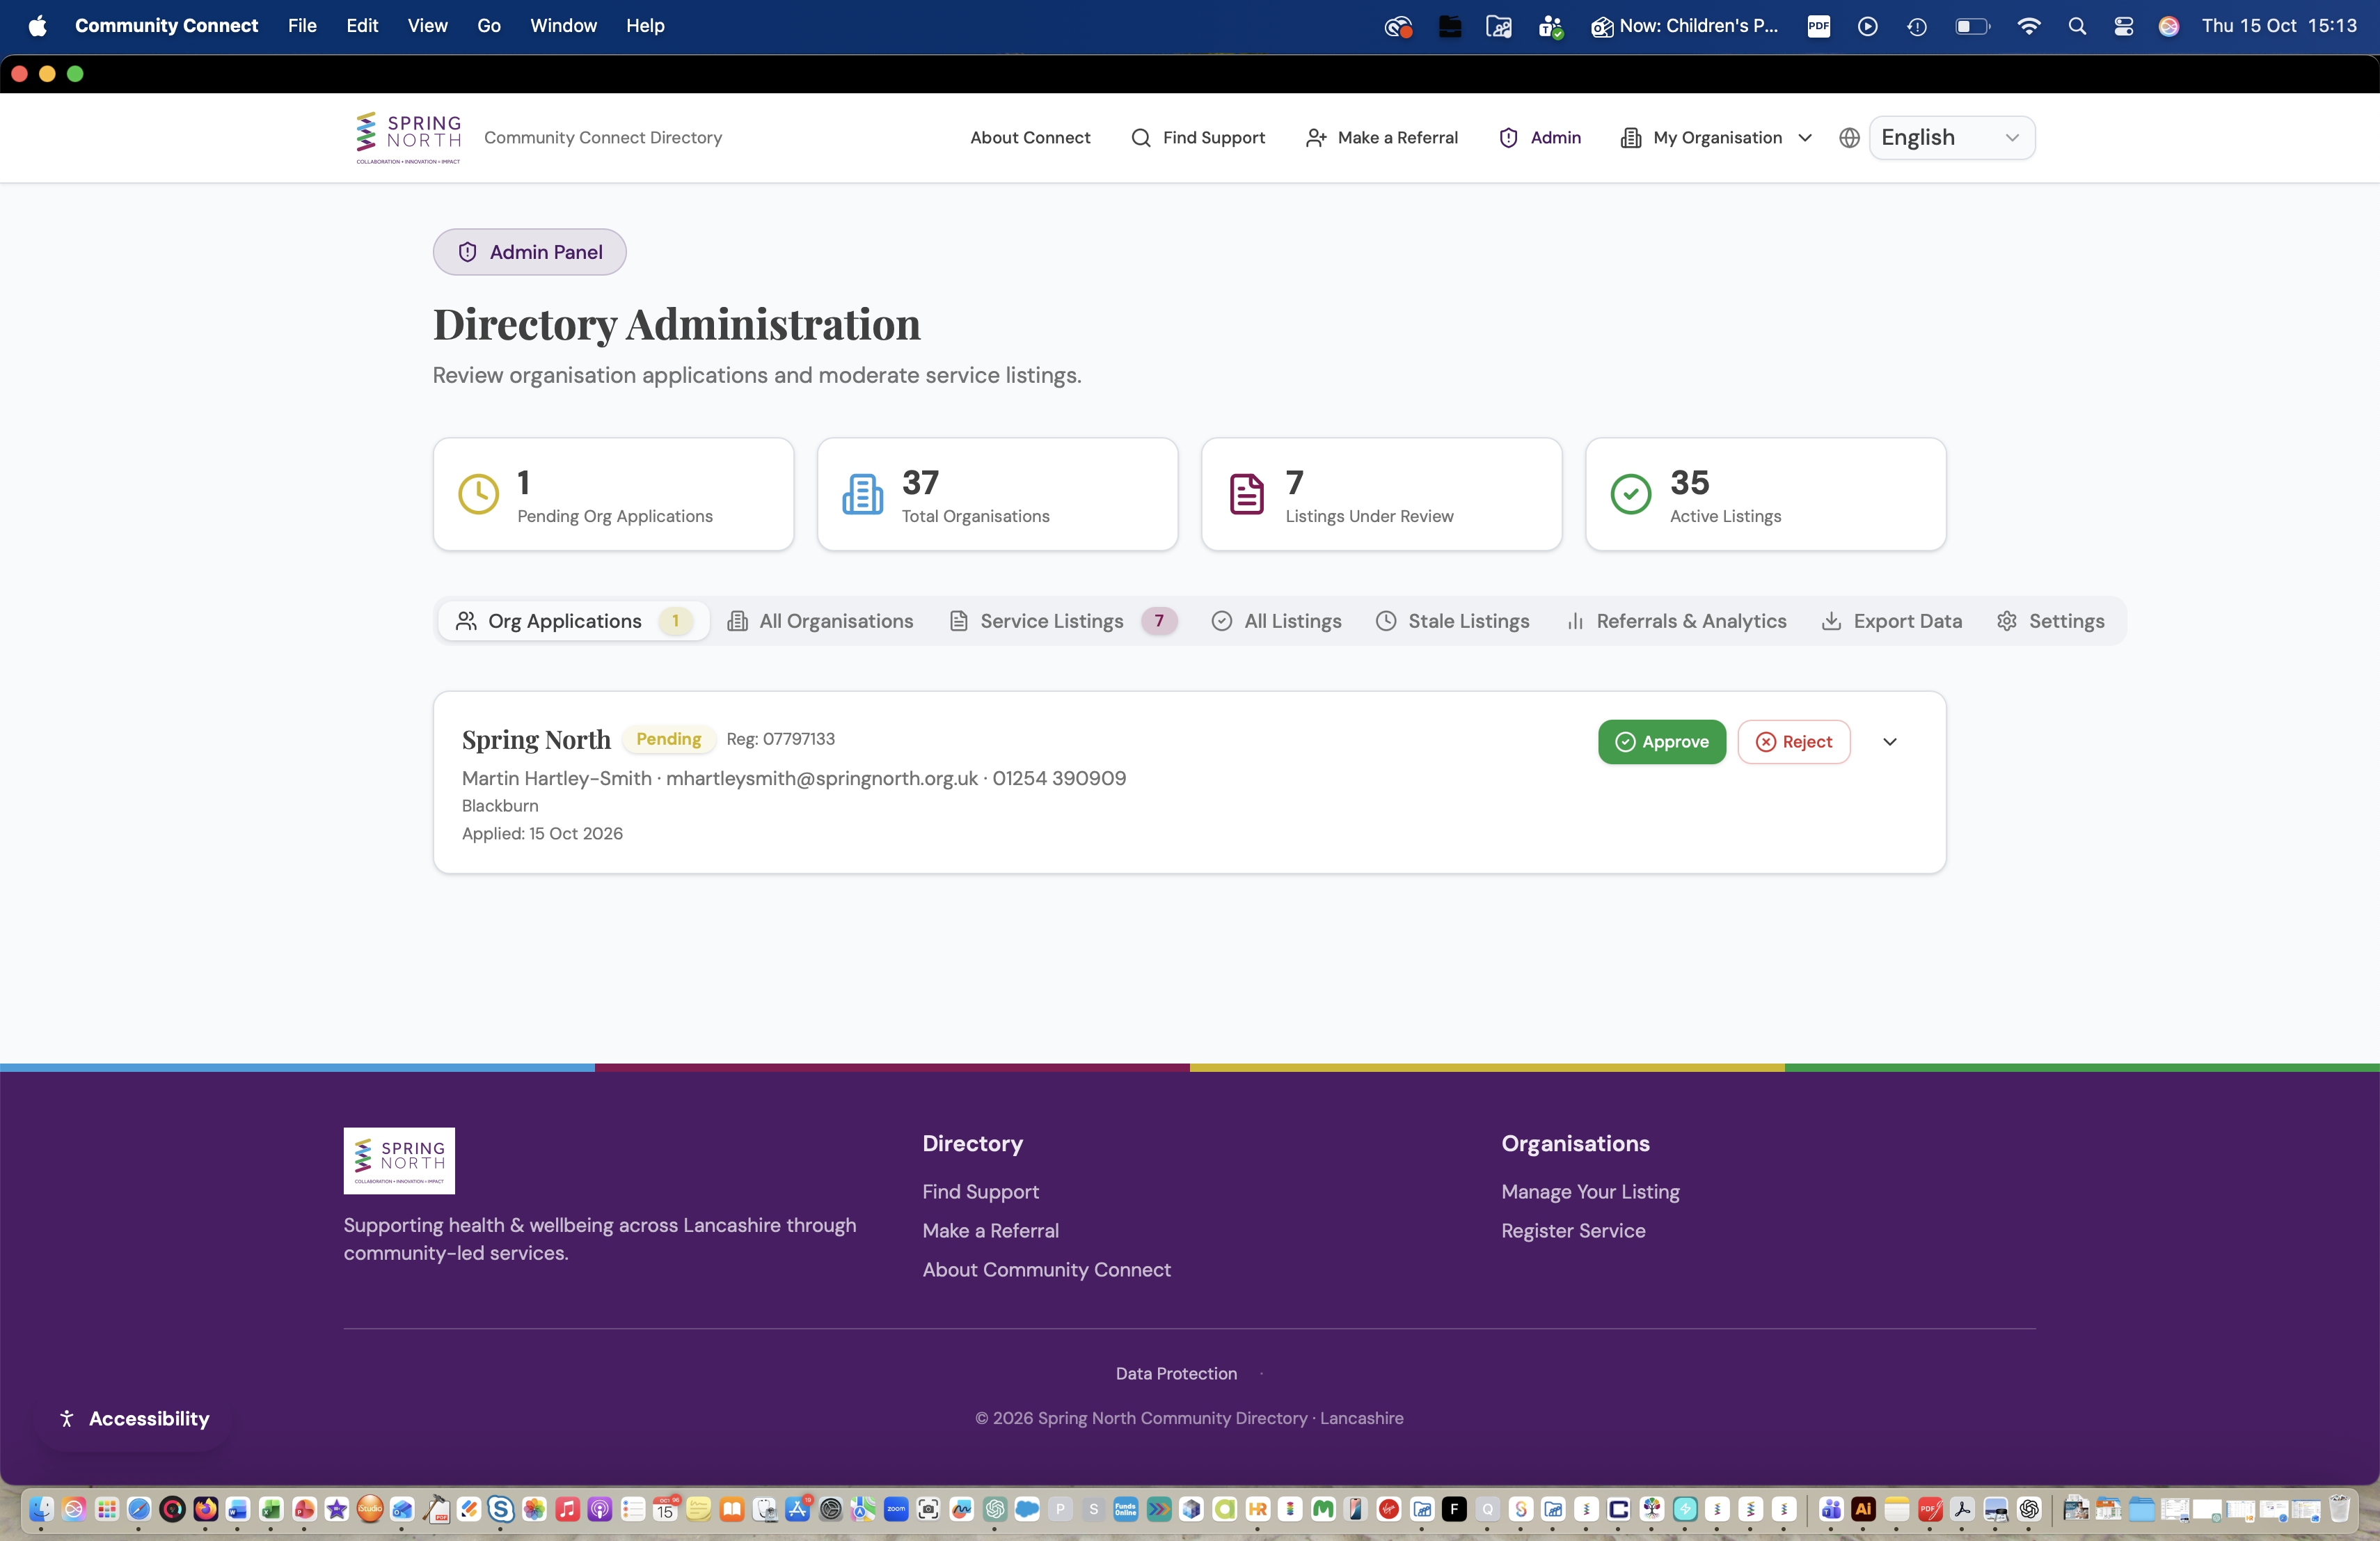Open the Apple menu
Screen dimensions: 2380x1541
click(37, 26)
